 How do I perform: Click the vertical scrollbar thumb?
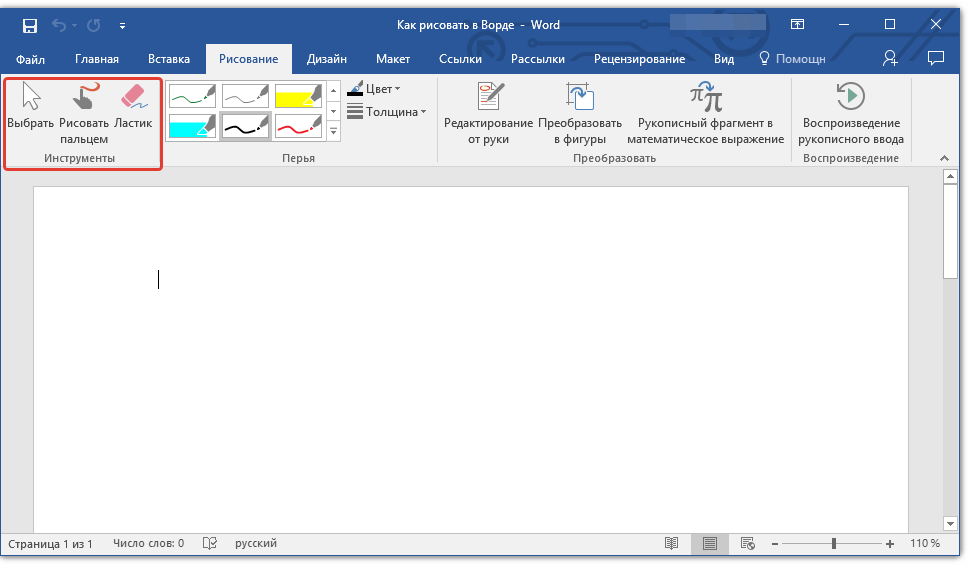coord(951,231)
